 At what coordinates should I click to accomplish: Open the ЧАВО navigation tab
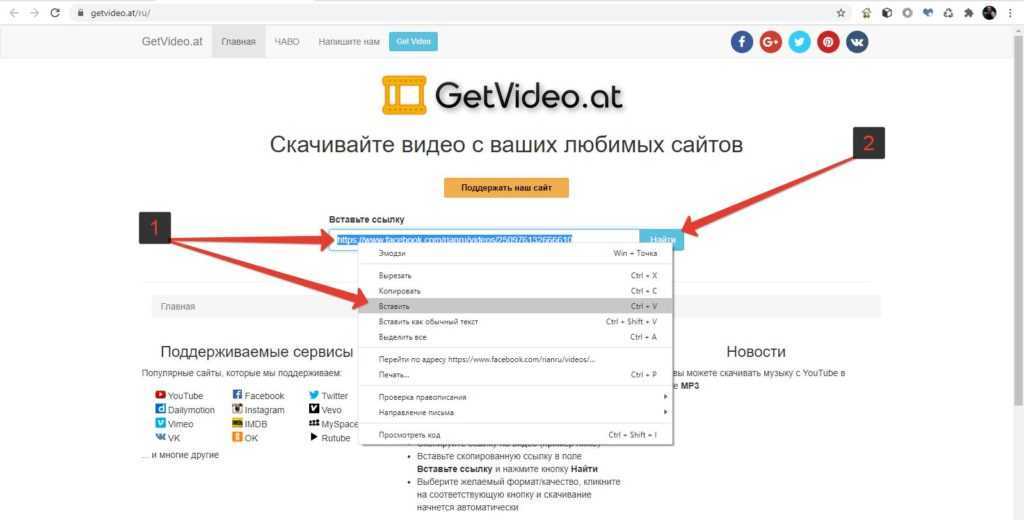[287, 42]
